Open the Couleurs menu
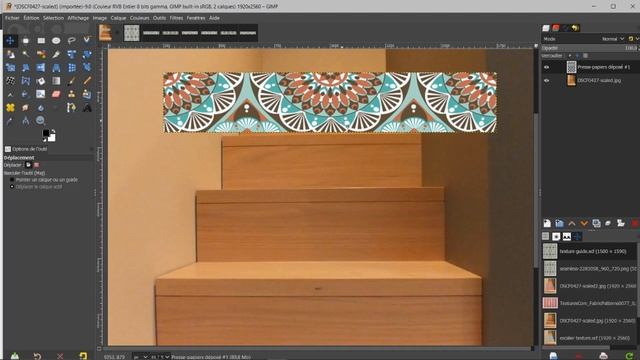 (140, 18)
